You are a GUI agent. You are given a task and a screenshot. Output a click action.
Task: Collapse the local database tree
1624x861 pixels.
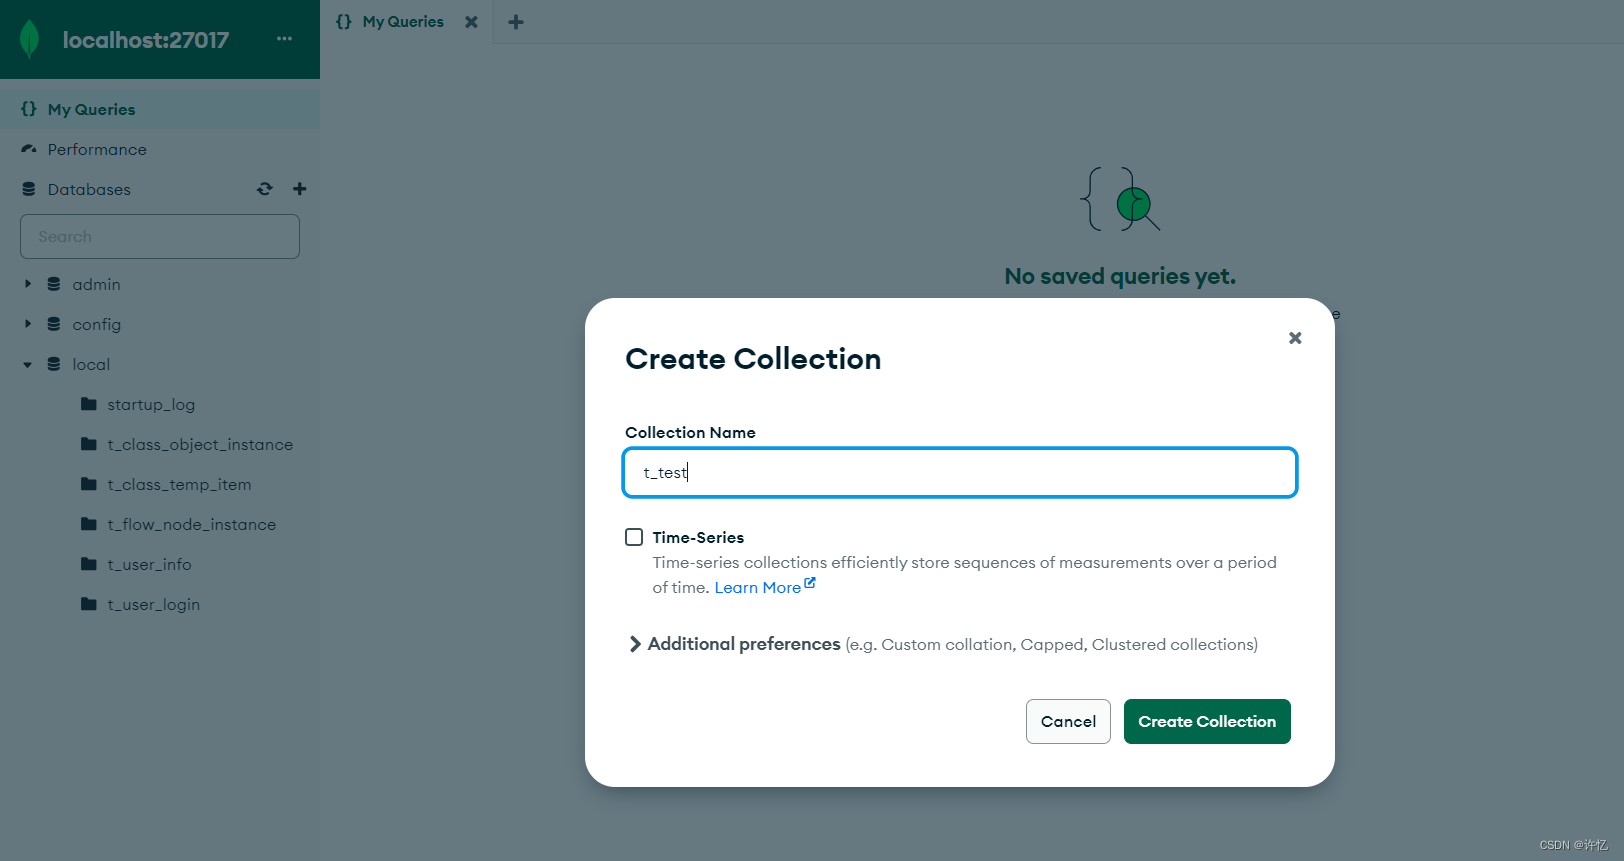28,364
